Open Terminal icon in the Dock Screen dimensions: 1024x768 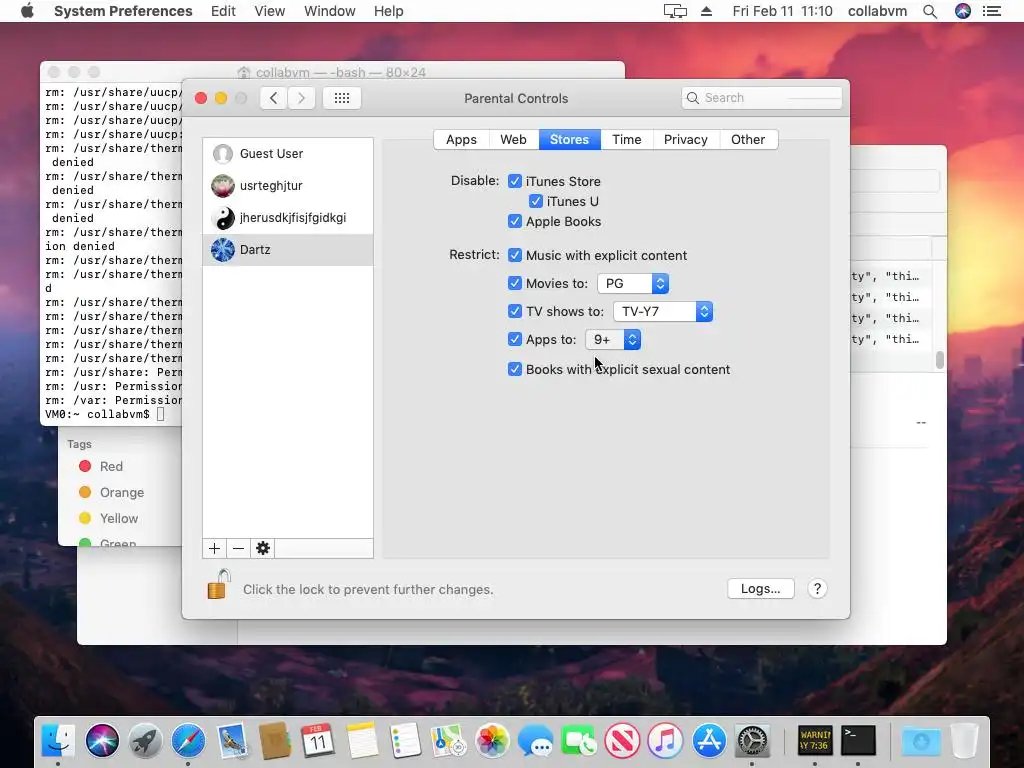[x=857, y=741]
